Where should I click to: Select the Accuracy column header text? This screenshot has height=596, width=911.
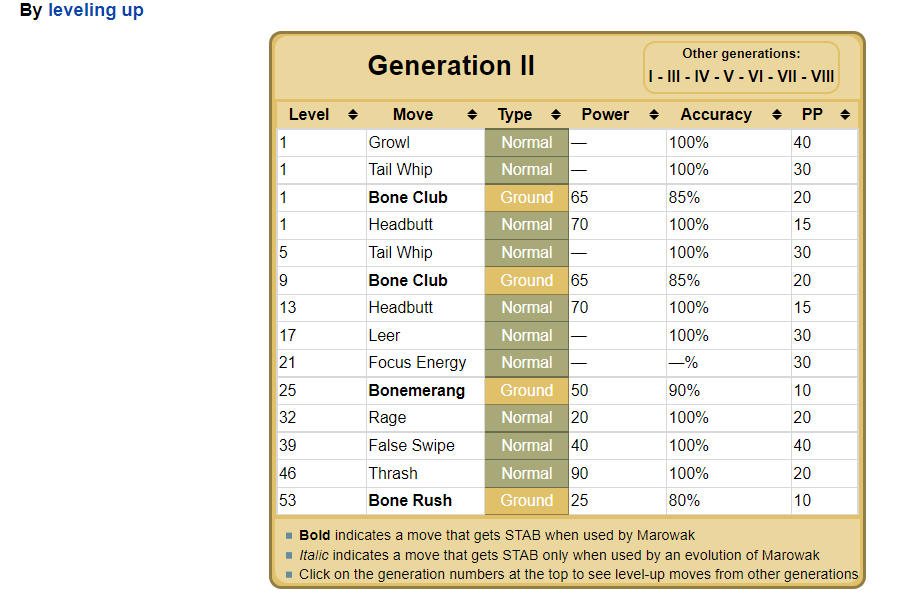click(x=716, y=114)
